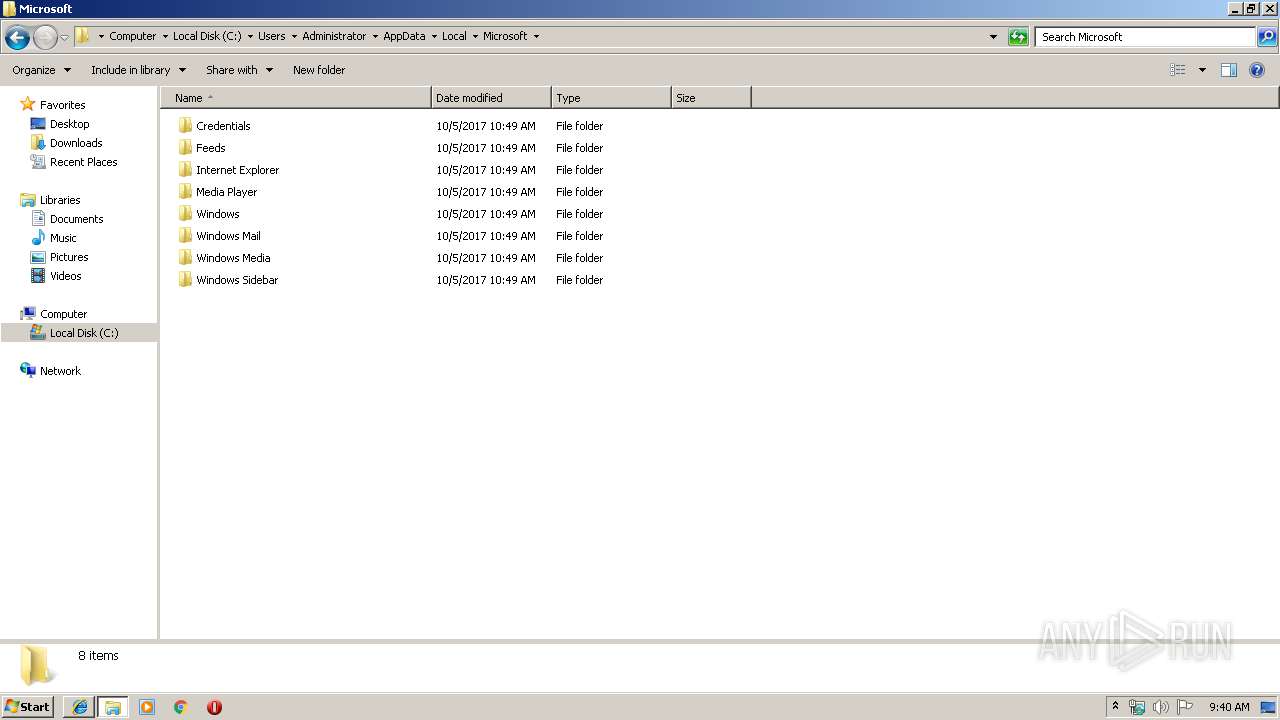Screen dimensions: 1280x720
Task: Toggle the preview pane button
Action: (x=1229, y=70)
